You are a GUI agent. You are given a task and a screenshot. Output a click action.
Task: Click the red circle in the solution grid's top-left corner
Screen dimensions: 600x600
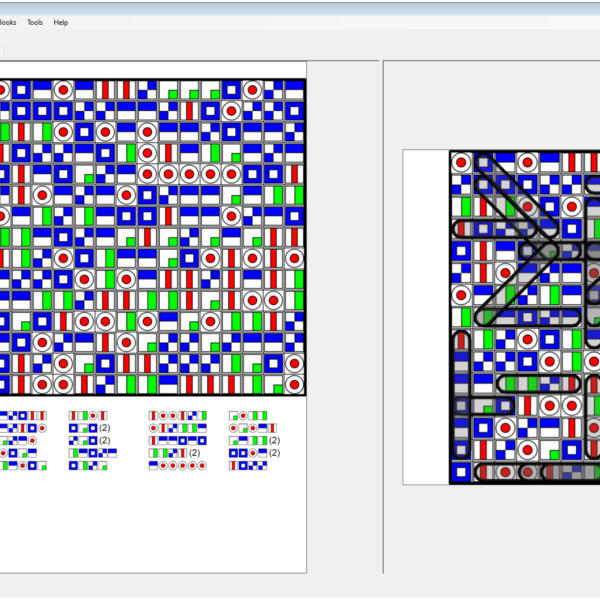tap(461, 162)
